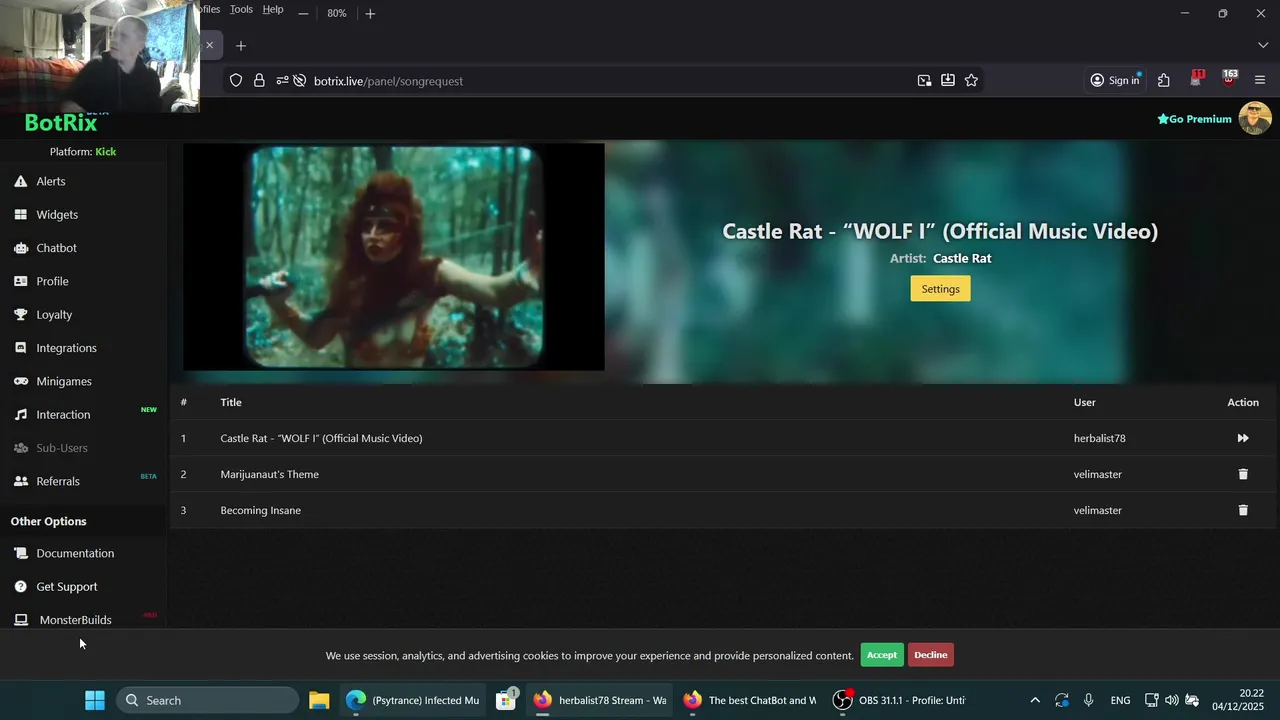Image resolution: width=1280 pixels, height=720 pixels.
Task: Click velimaster on the Marijuanaut's Theme row
Action: point(1097,474)
